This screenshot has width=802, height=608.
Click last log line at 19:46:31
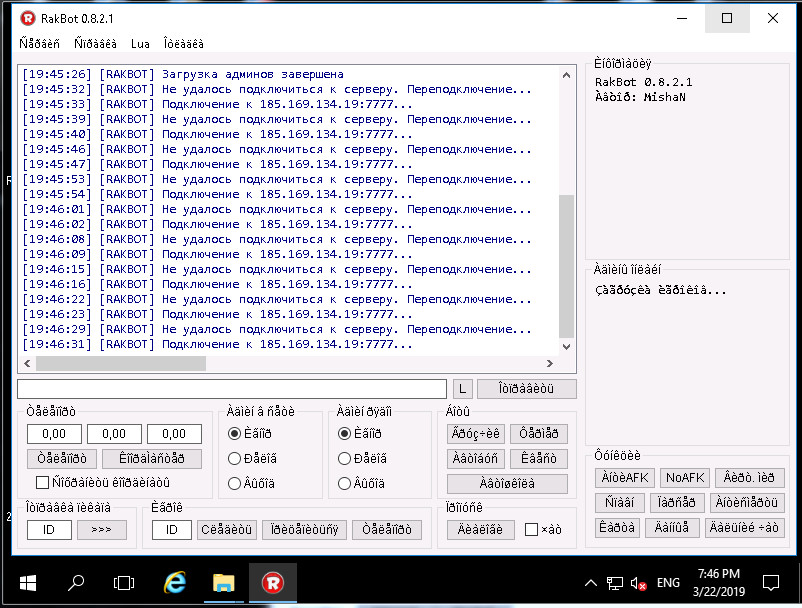pyautogui.click(x=217, y=344)
